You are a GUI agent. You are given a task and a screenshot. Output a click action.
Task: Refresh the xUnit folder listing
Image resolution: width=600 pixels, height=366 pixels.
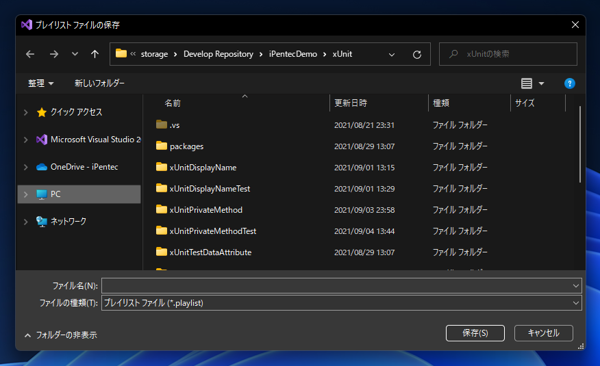click(x=417, y=54)
